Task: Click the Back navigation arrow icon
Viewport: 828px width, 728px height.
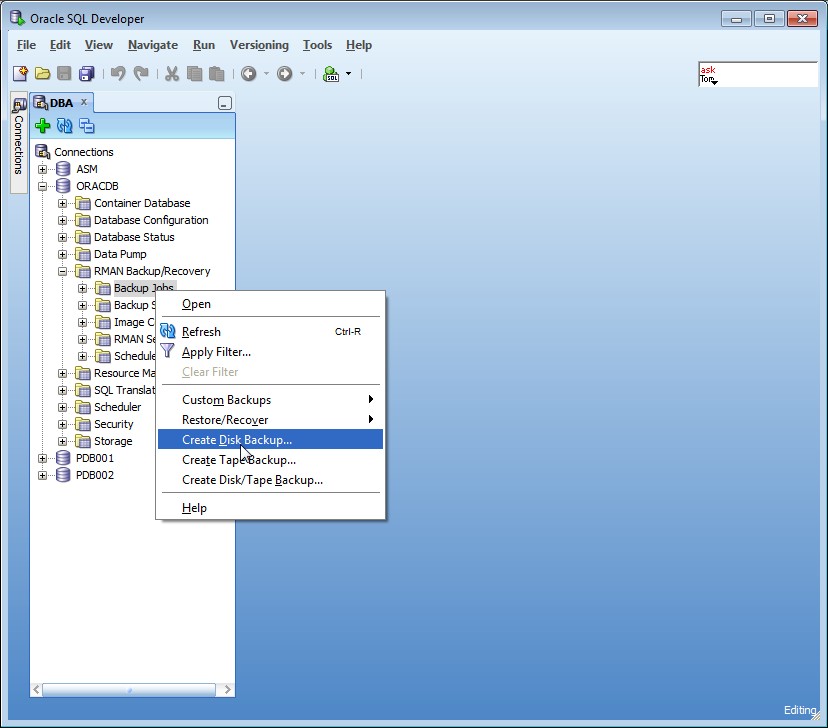Action: pyautogui.click(x=249, y=73)
